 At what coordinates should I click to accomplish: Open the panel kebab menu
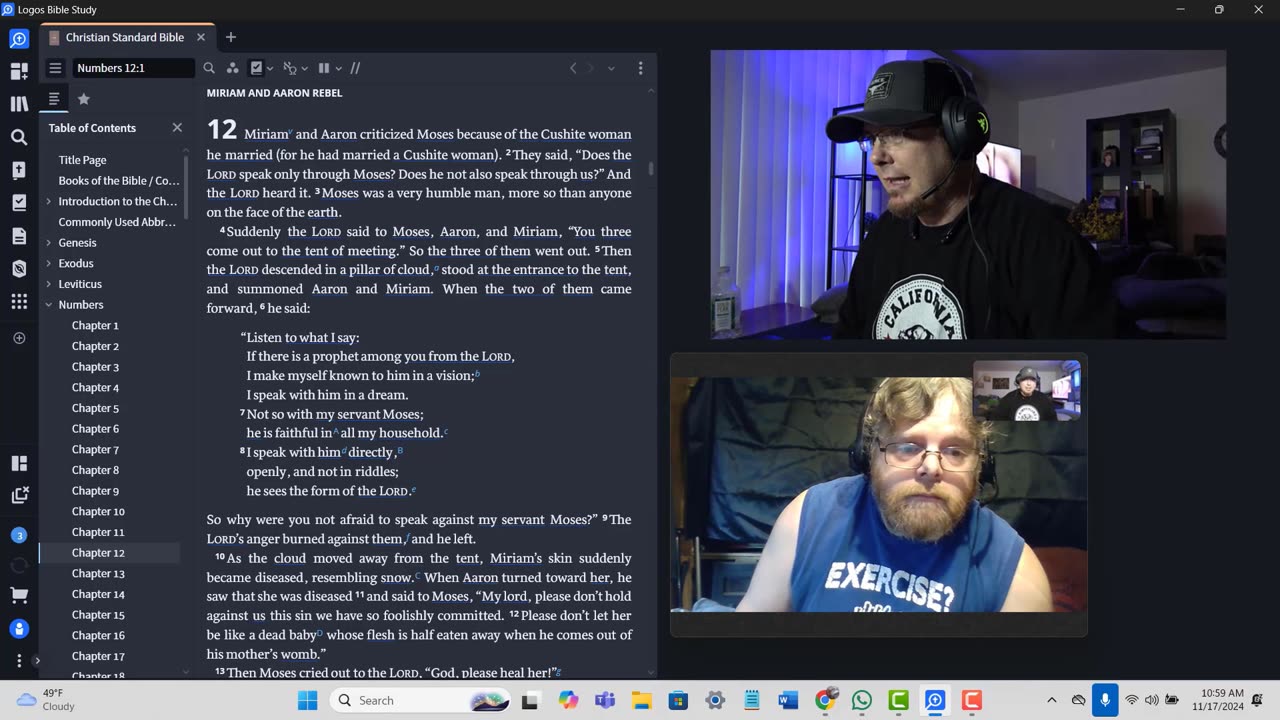[640, 68]
